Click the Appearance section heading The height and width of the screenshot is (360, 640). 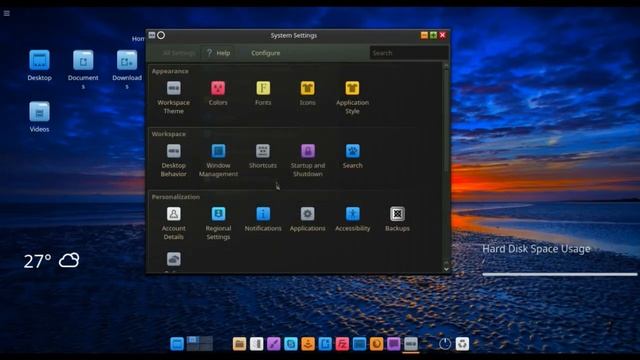(x=170, y=71)
